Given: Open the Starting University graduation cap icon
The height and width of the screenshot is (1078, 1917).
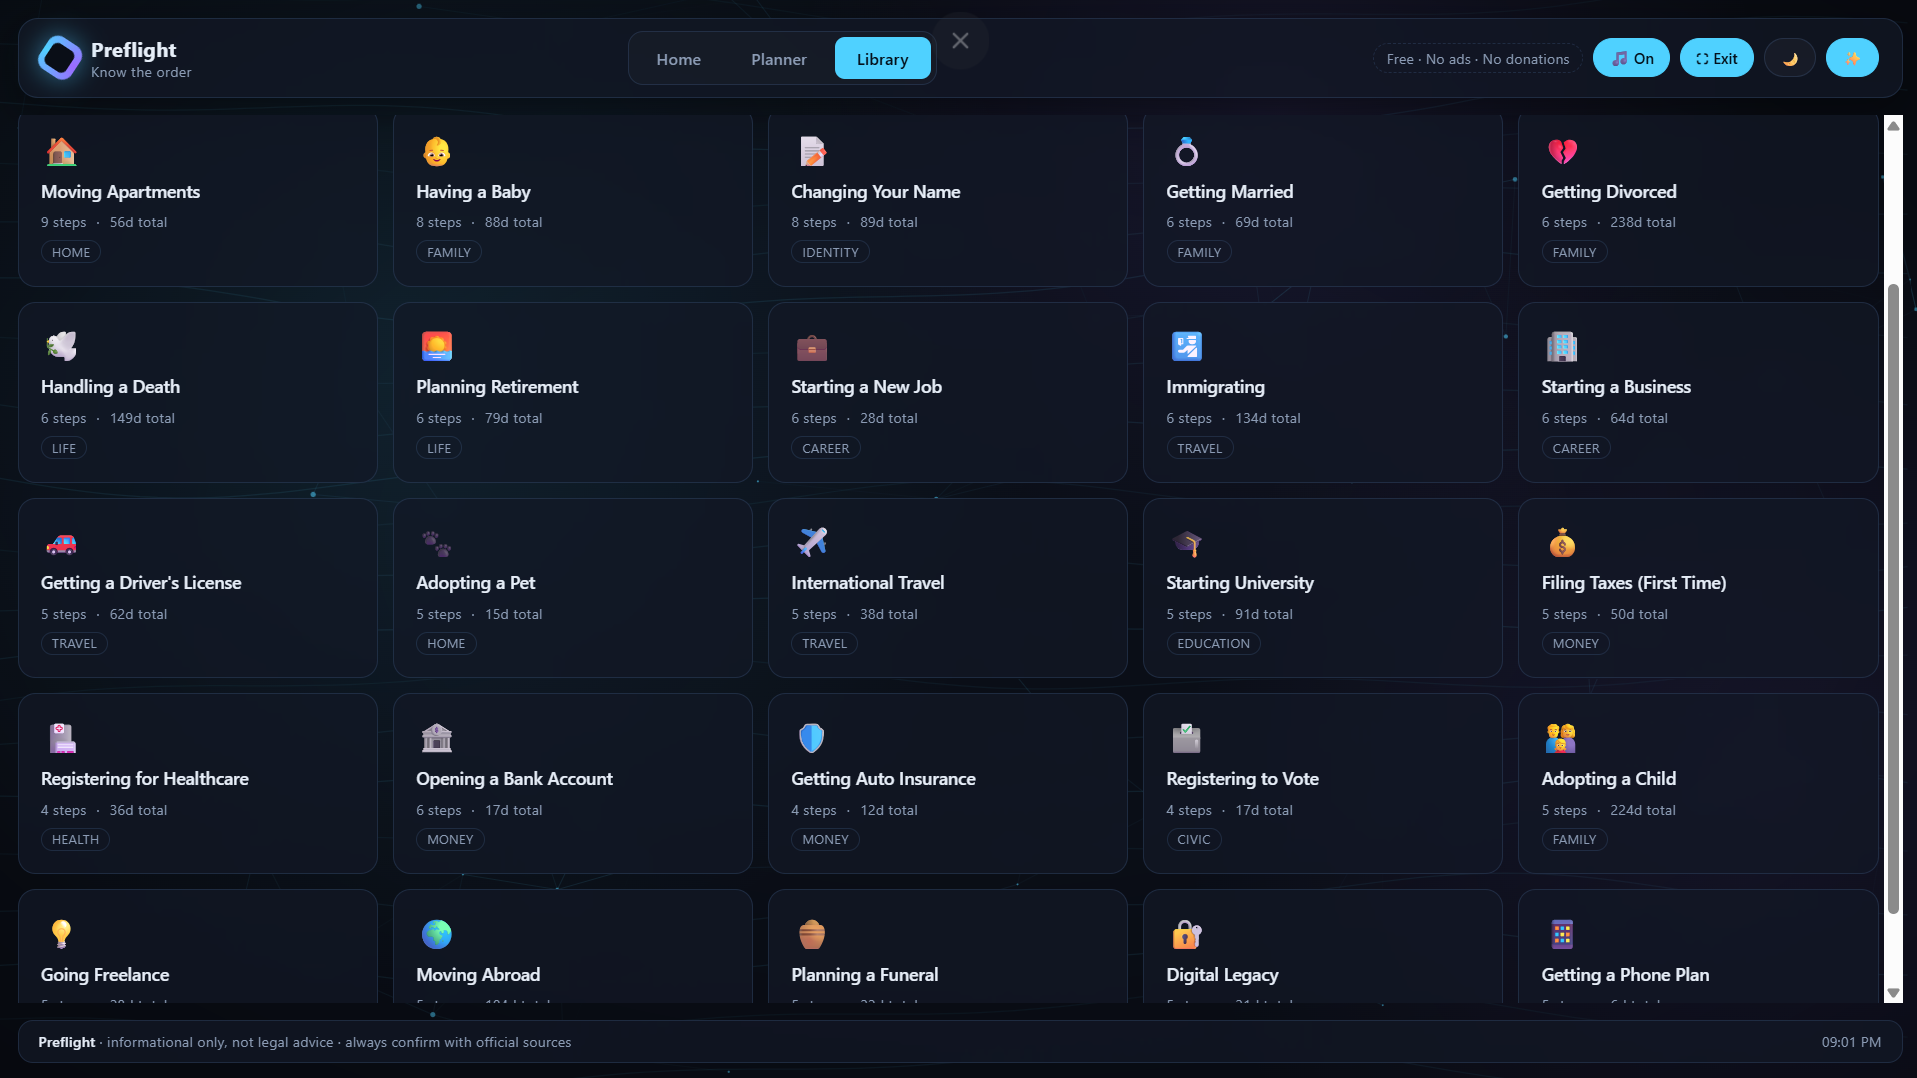Looking at the screenshot, I should point(1186,543).
